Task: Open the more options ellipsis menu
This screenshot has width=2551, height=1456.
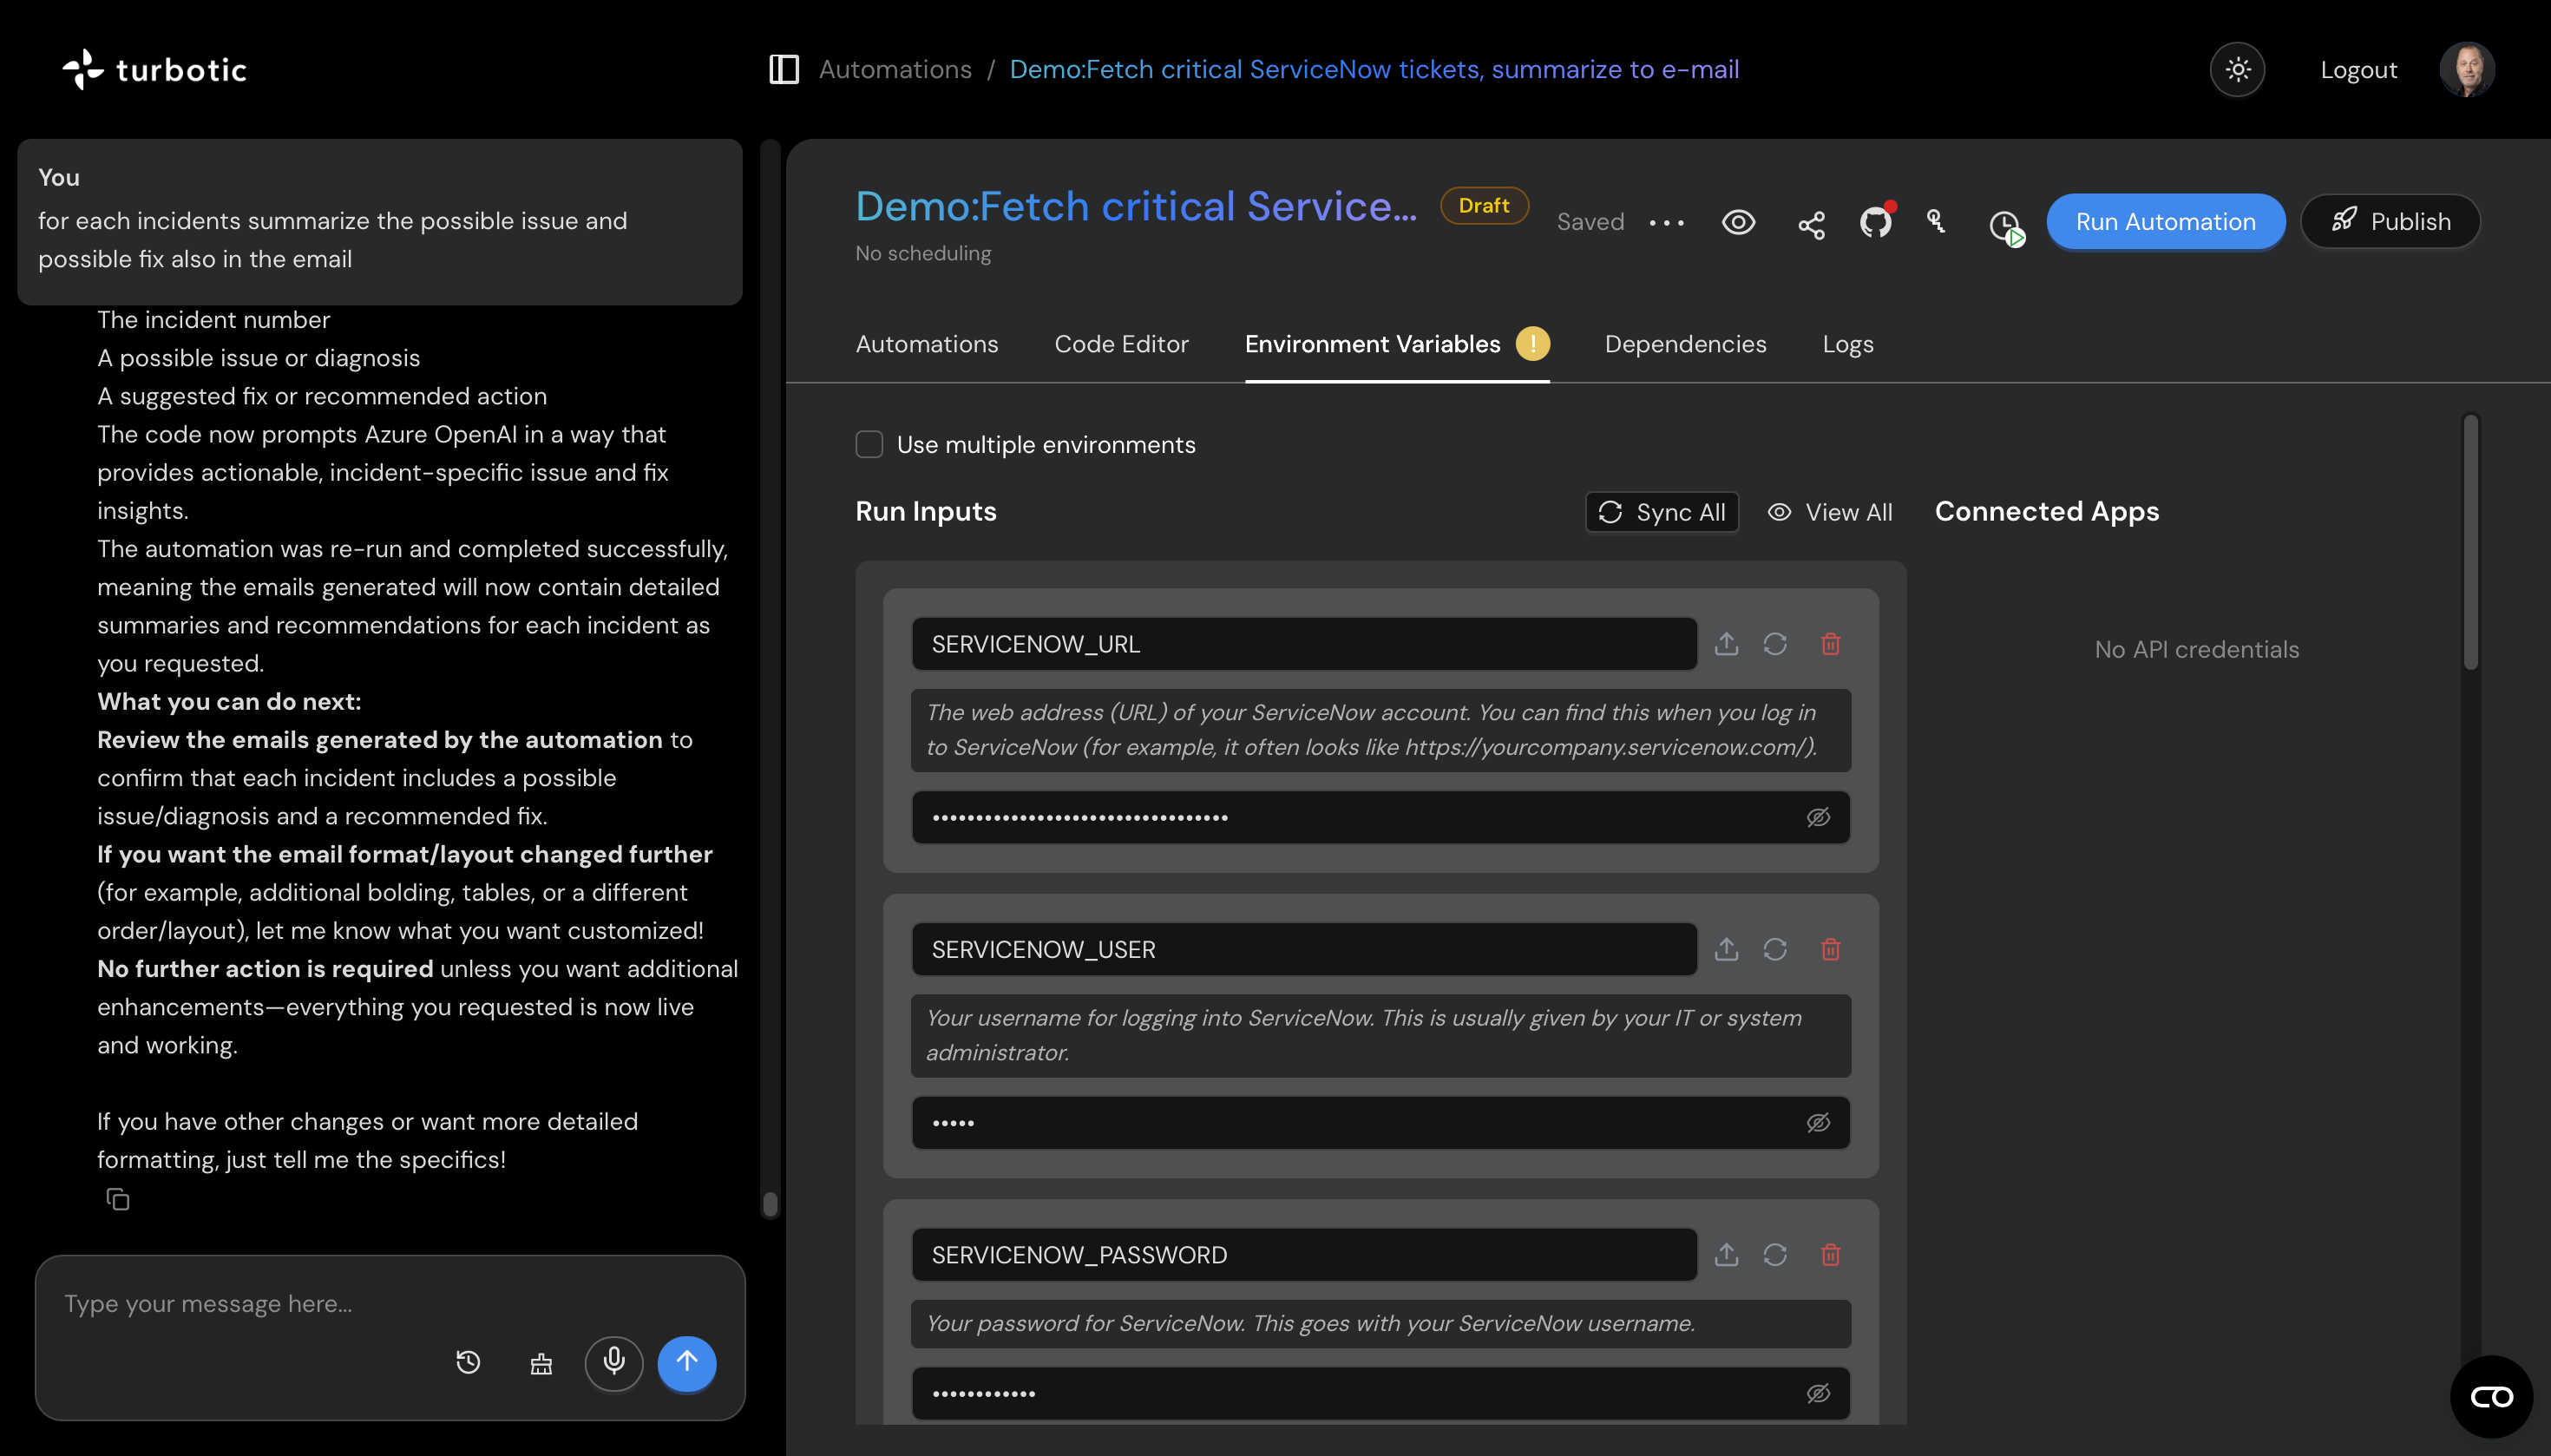Action: [1666, 223]
